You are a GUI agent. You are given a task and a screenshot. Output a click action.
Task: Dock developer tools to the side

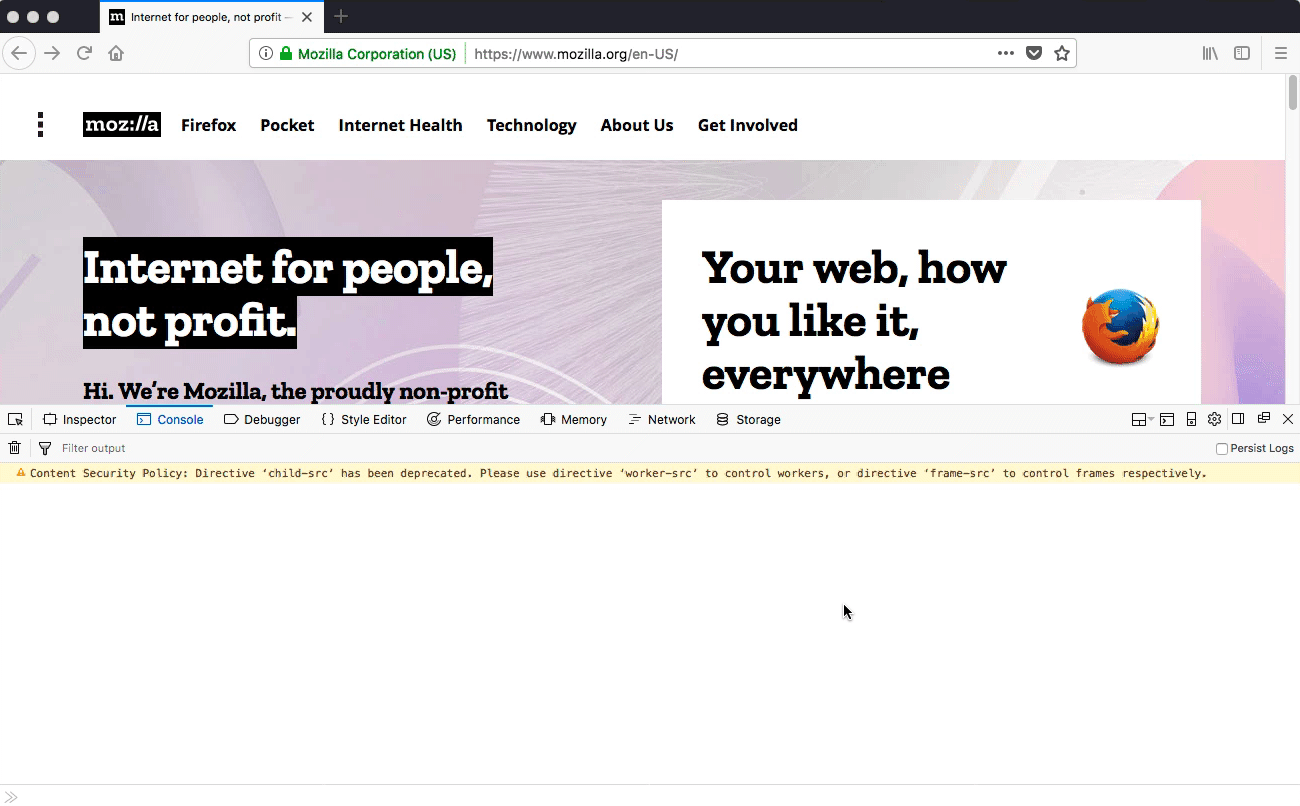pyautogui.click(x=1238, y=419)
